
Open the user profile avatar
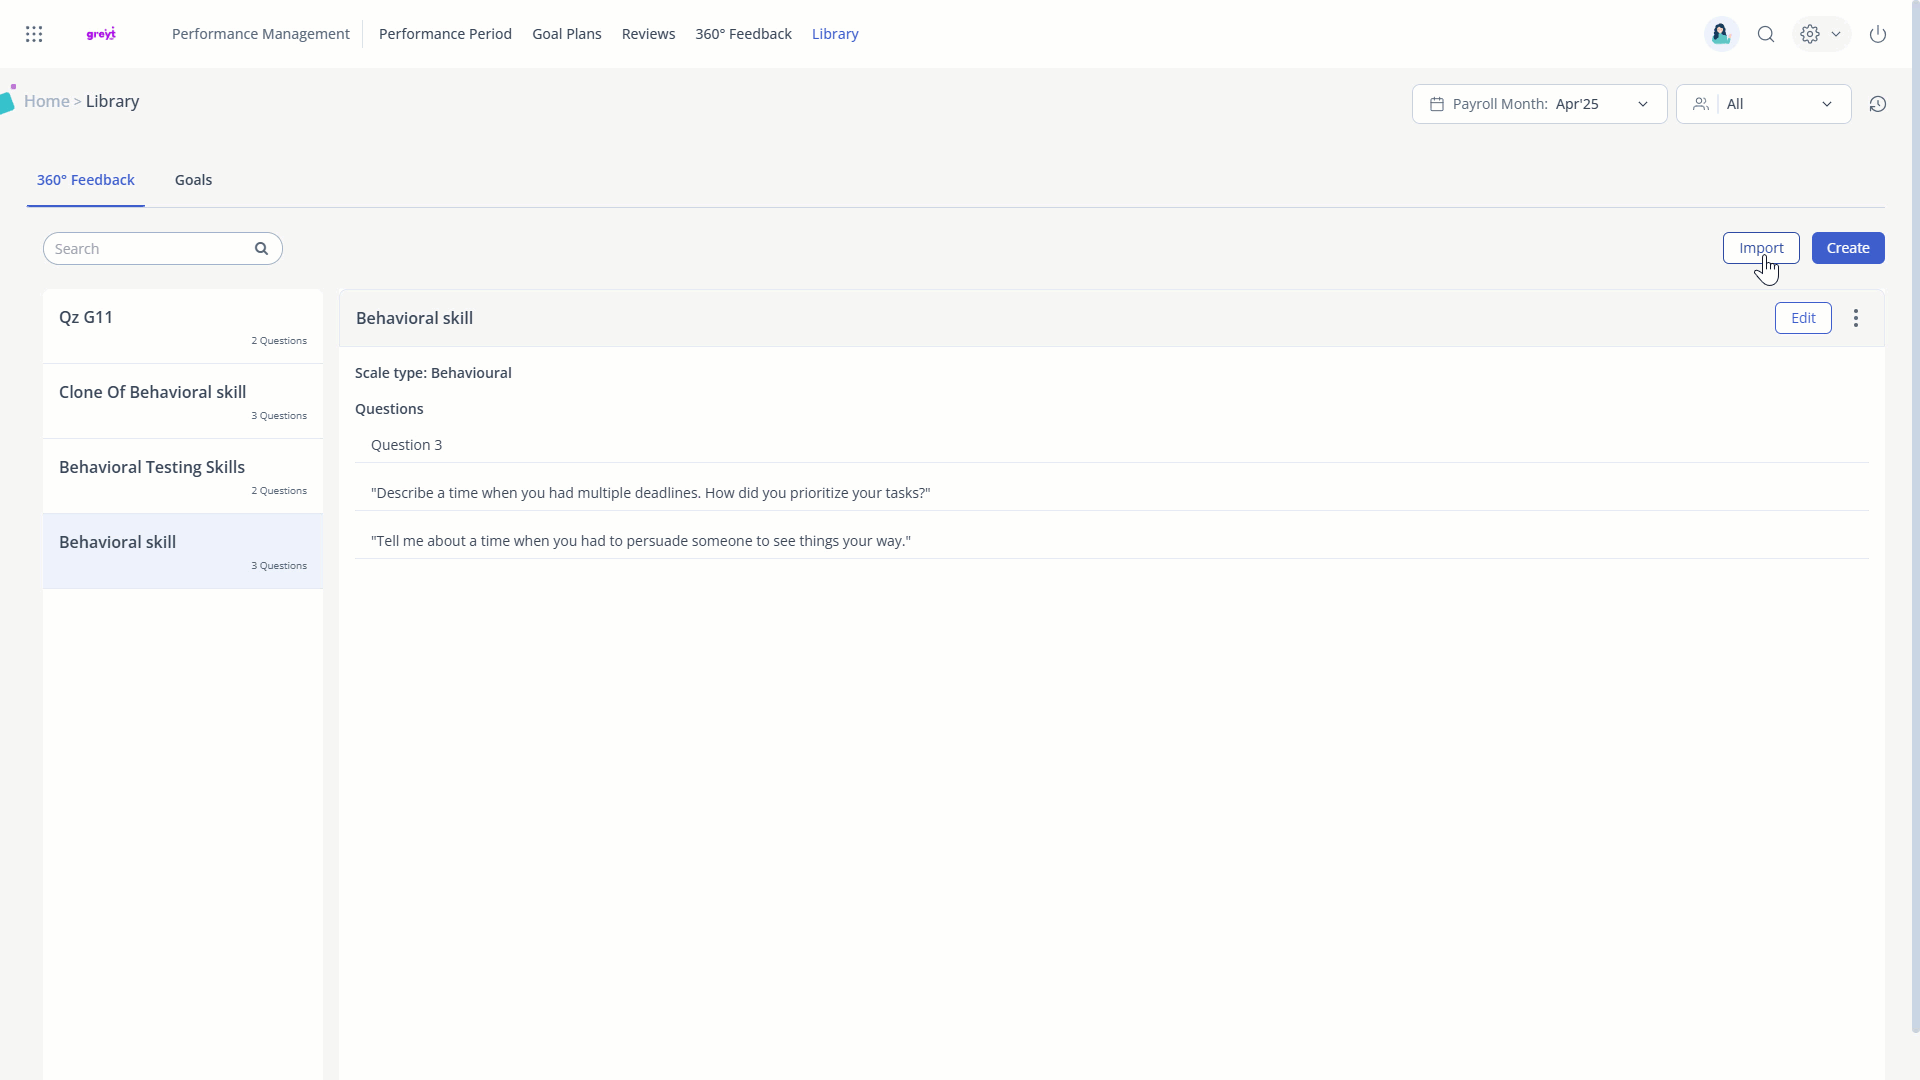pos(1721,34)
